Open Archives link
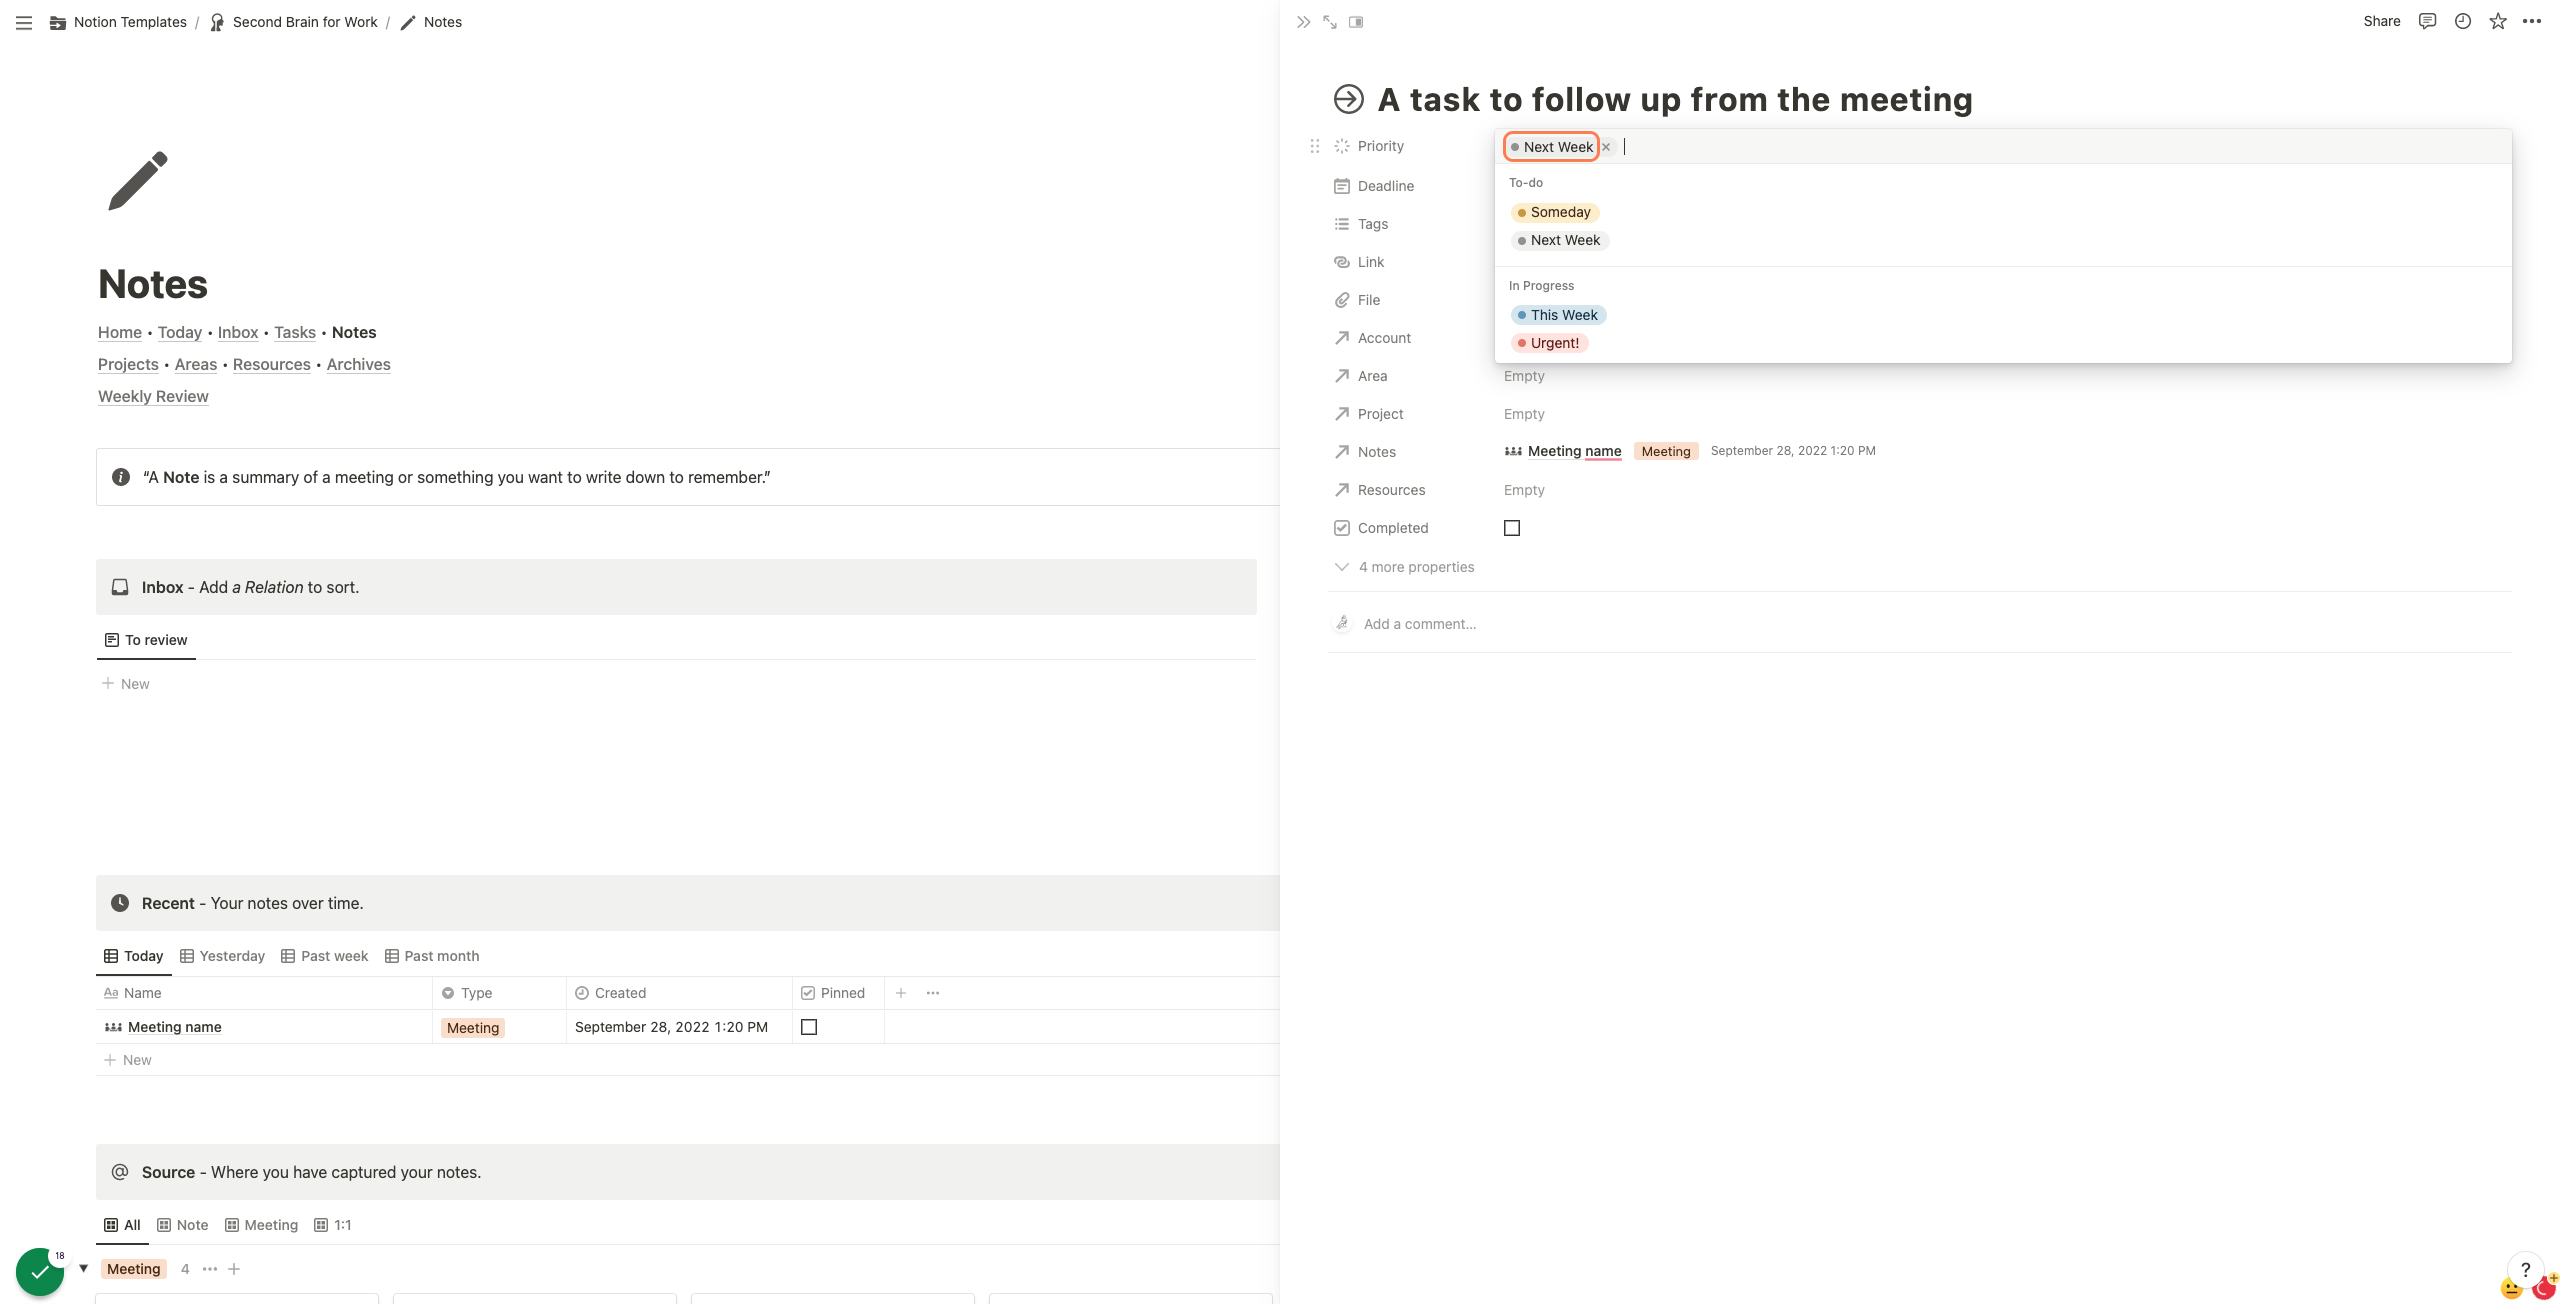The width and height of the screenshot is (2560, 1304). (358, 364)
